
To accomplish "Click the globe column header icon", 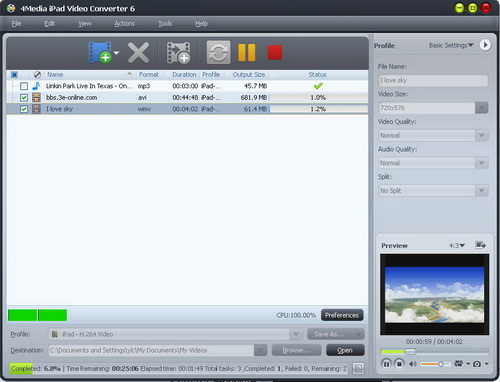I will [37, 75].
